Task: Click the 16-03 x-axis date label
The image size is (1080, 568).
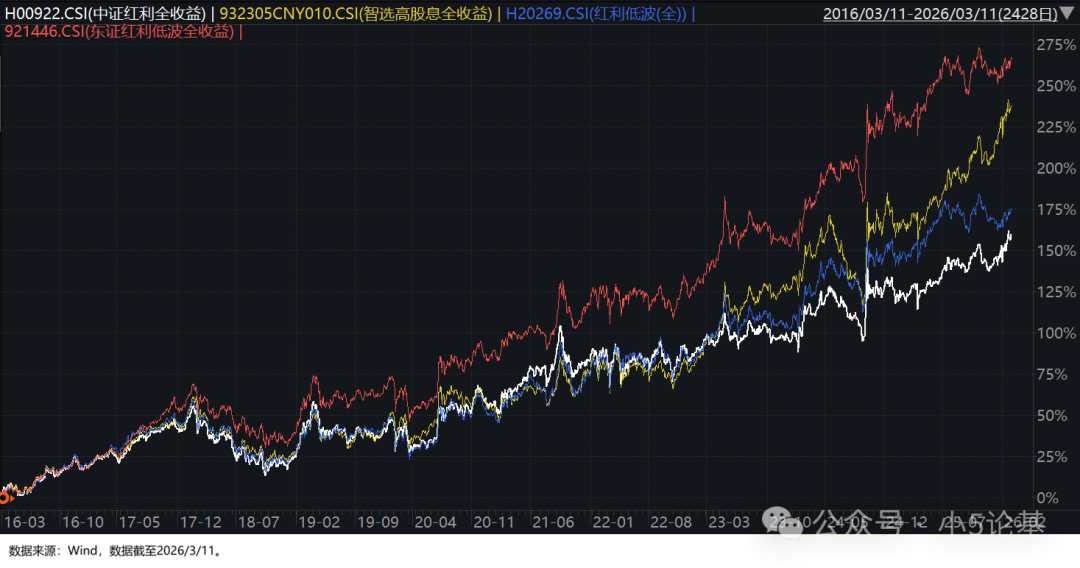Action: (24, 522)
